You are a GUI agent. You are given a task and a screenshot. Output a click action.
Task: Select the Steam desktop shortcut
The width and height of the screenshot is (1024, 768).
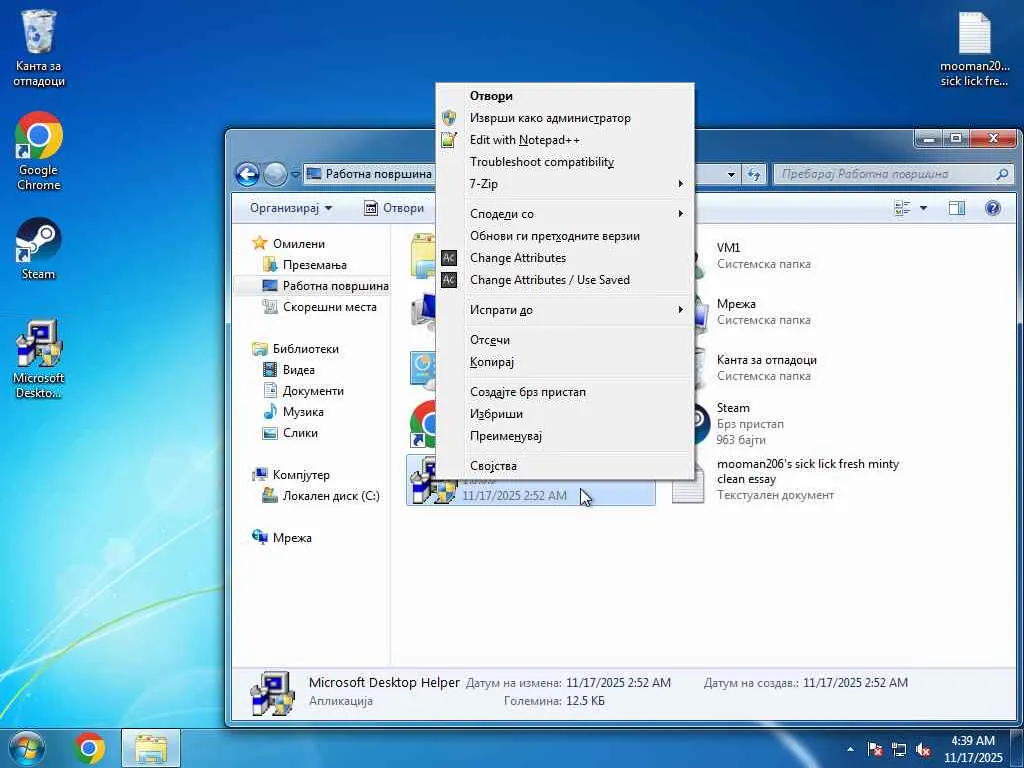coord(39,249)
